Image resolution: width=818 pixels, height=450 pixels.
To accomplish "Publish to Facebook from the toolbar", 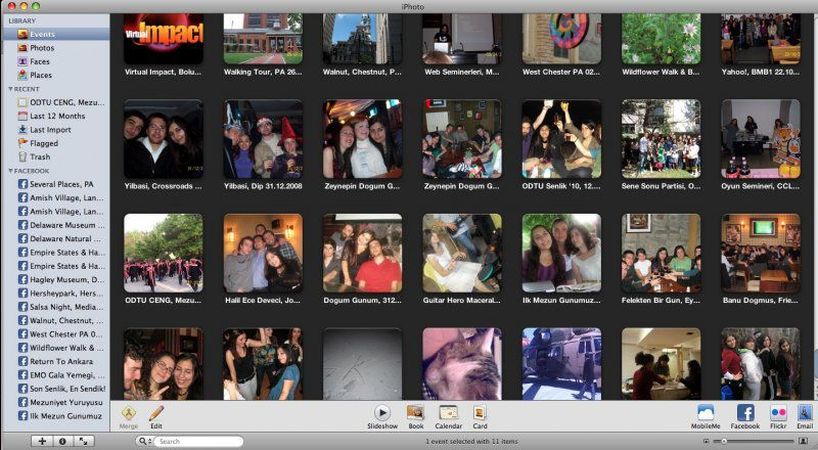I will point(745,413).
